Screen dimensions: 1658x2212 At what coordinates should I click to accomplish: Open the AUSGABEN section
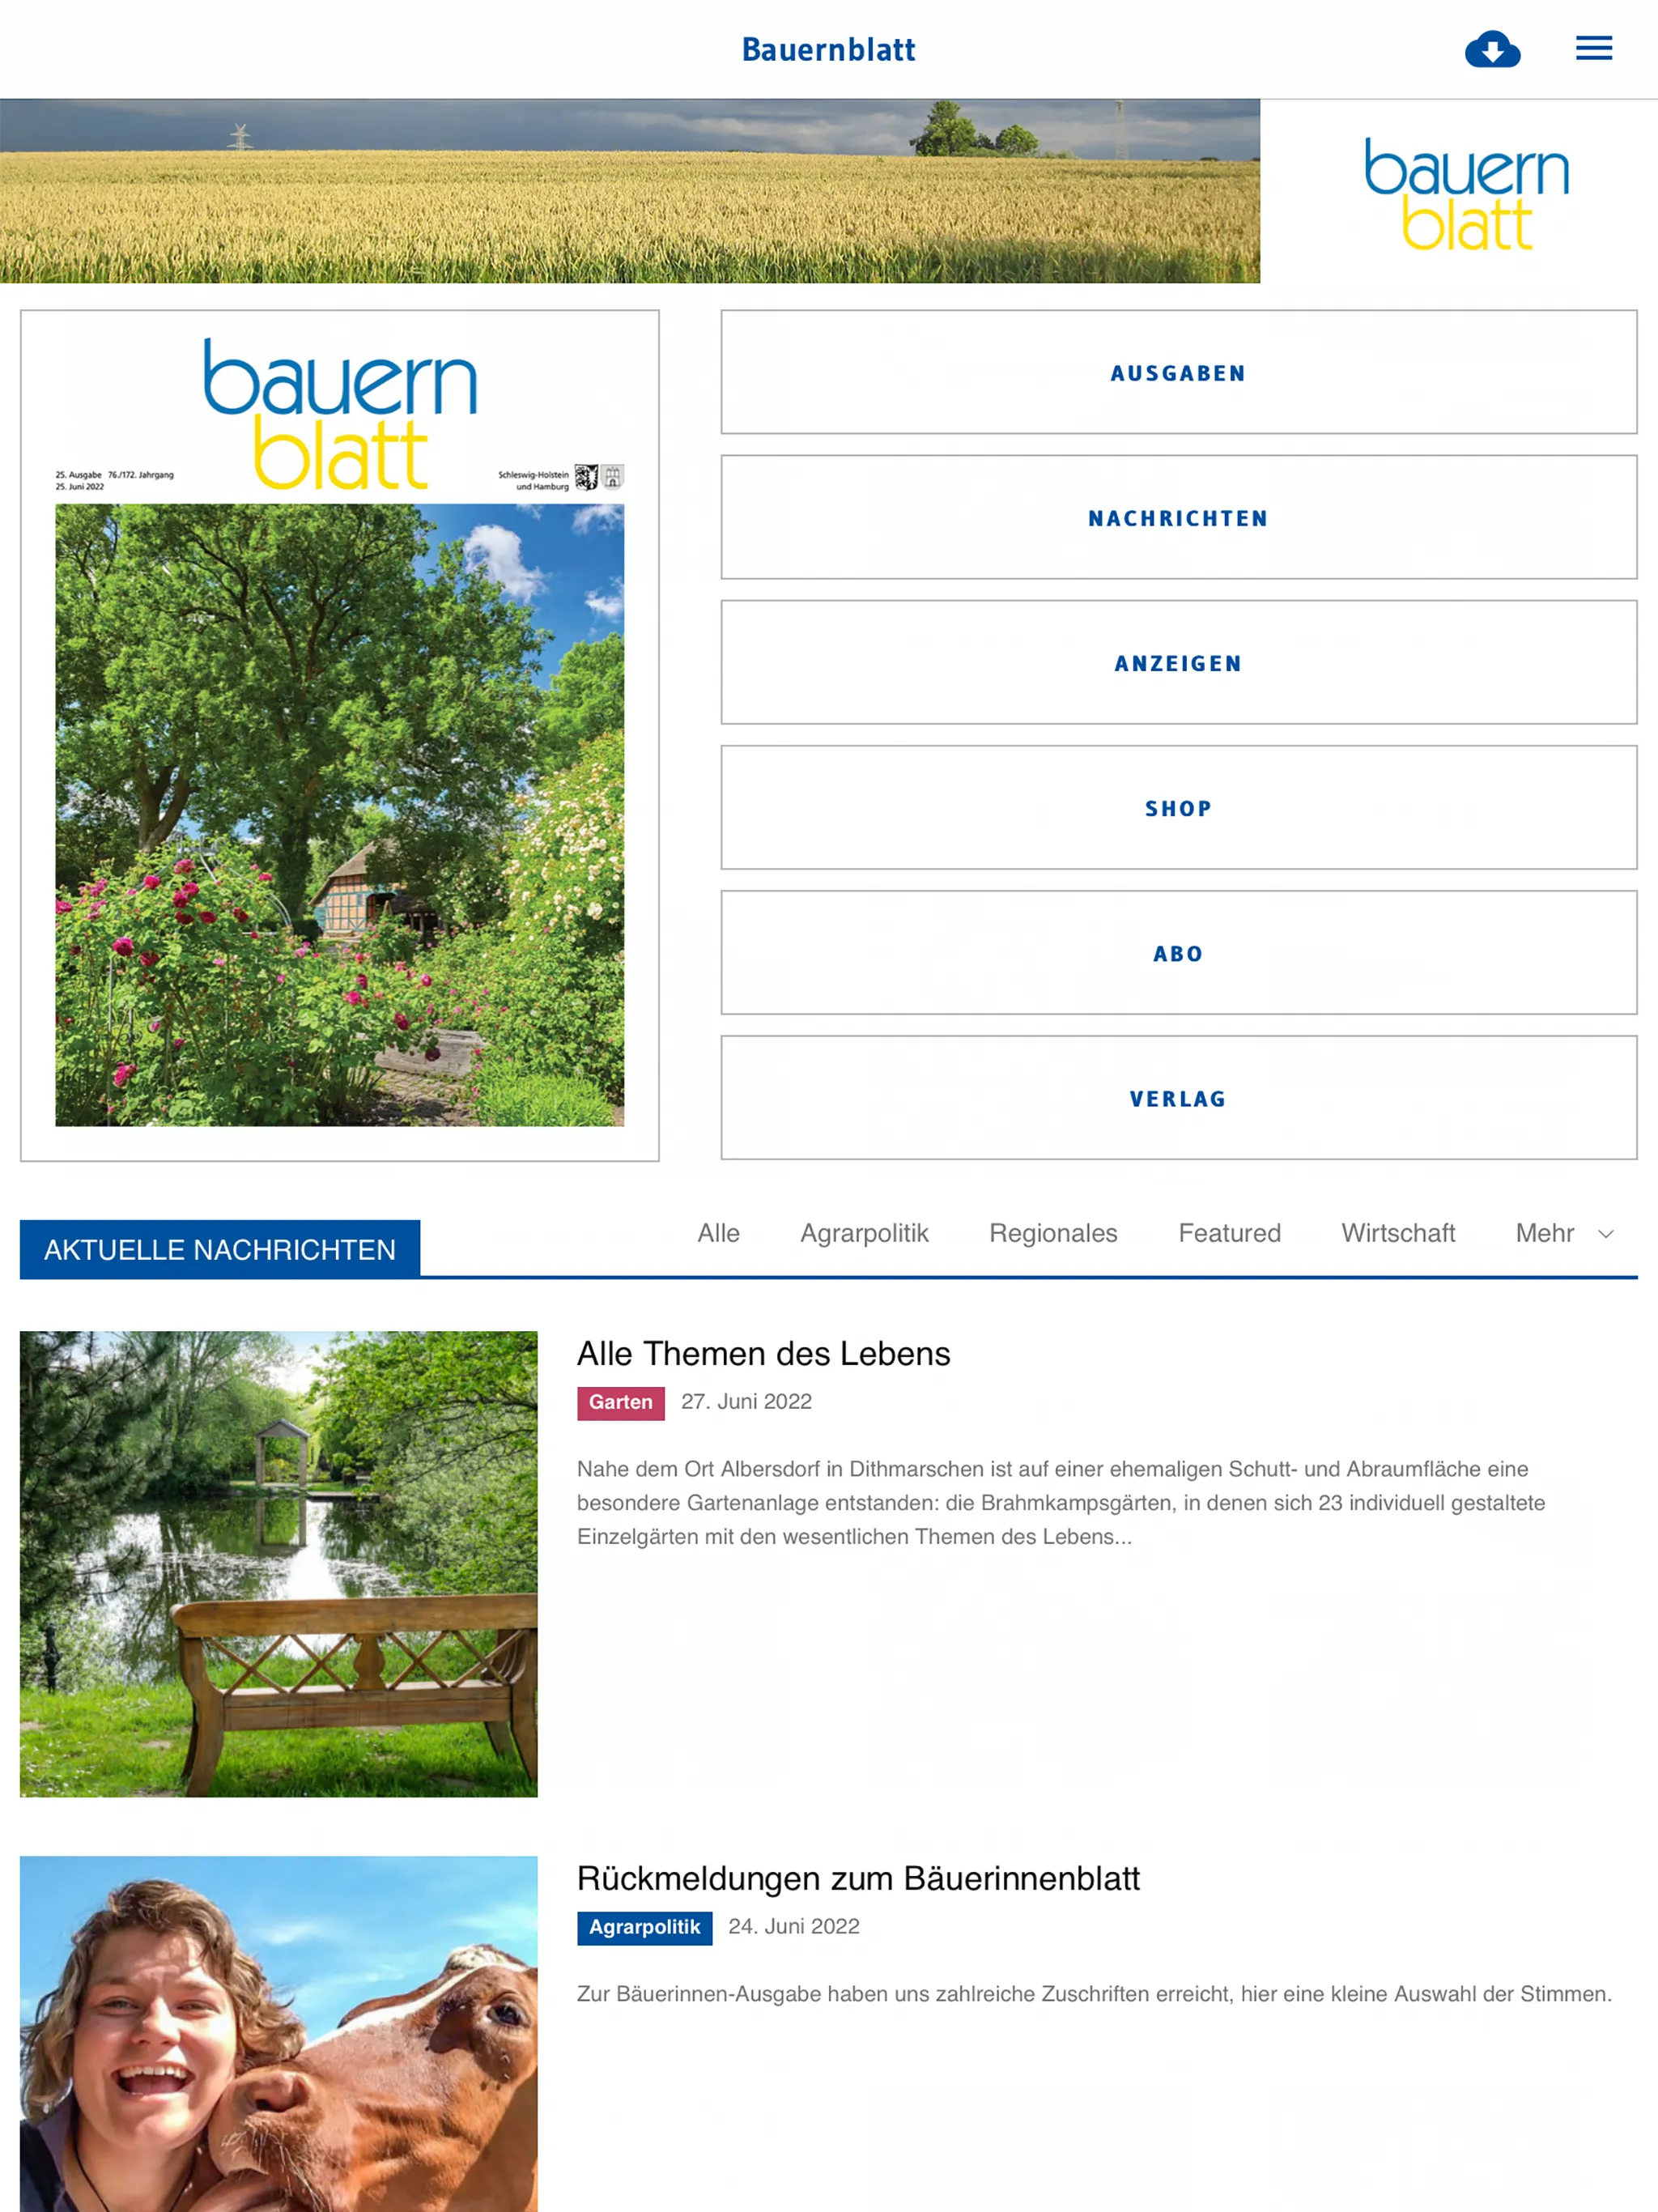click(x=1177, y=371)
